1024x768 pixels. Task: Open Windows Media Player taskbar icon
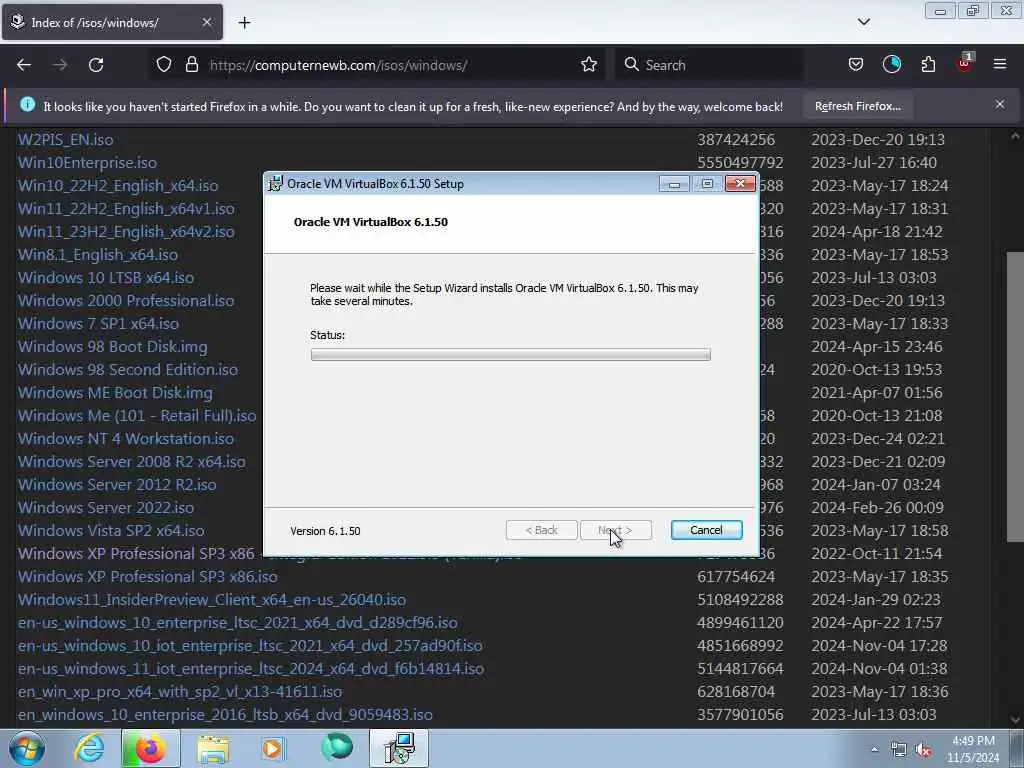273,748
